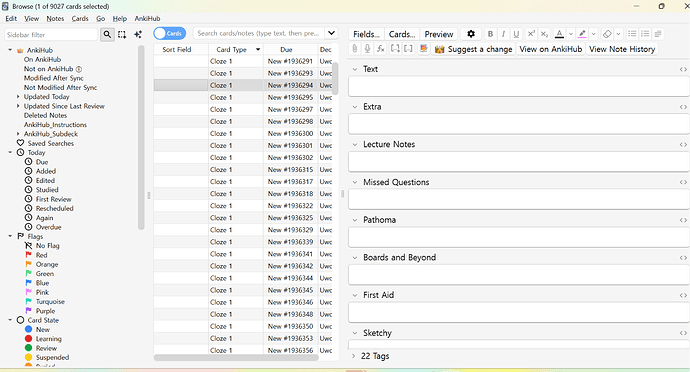Apply italic formatting in editor toolbar
Image resolution: width=690 pixels, height=372 pixels.
point(503,34)
